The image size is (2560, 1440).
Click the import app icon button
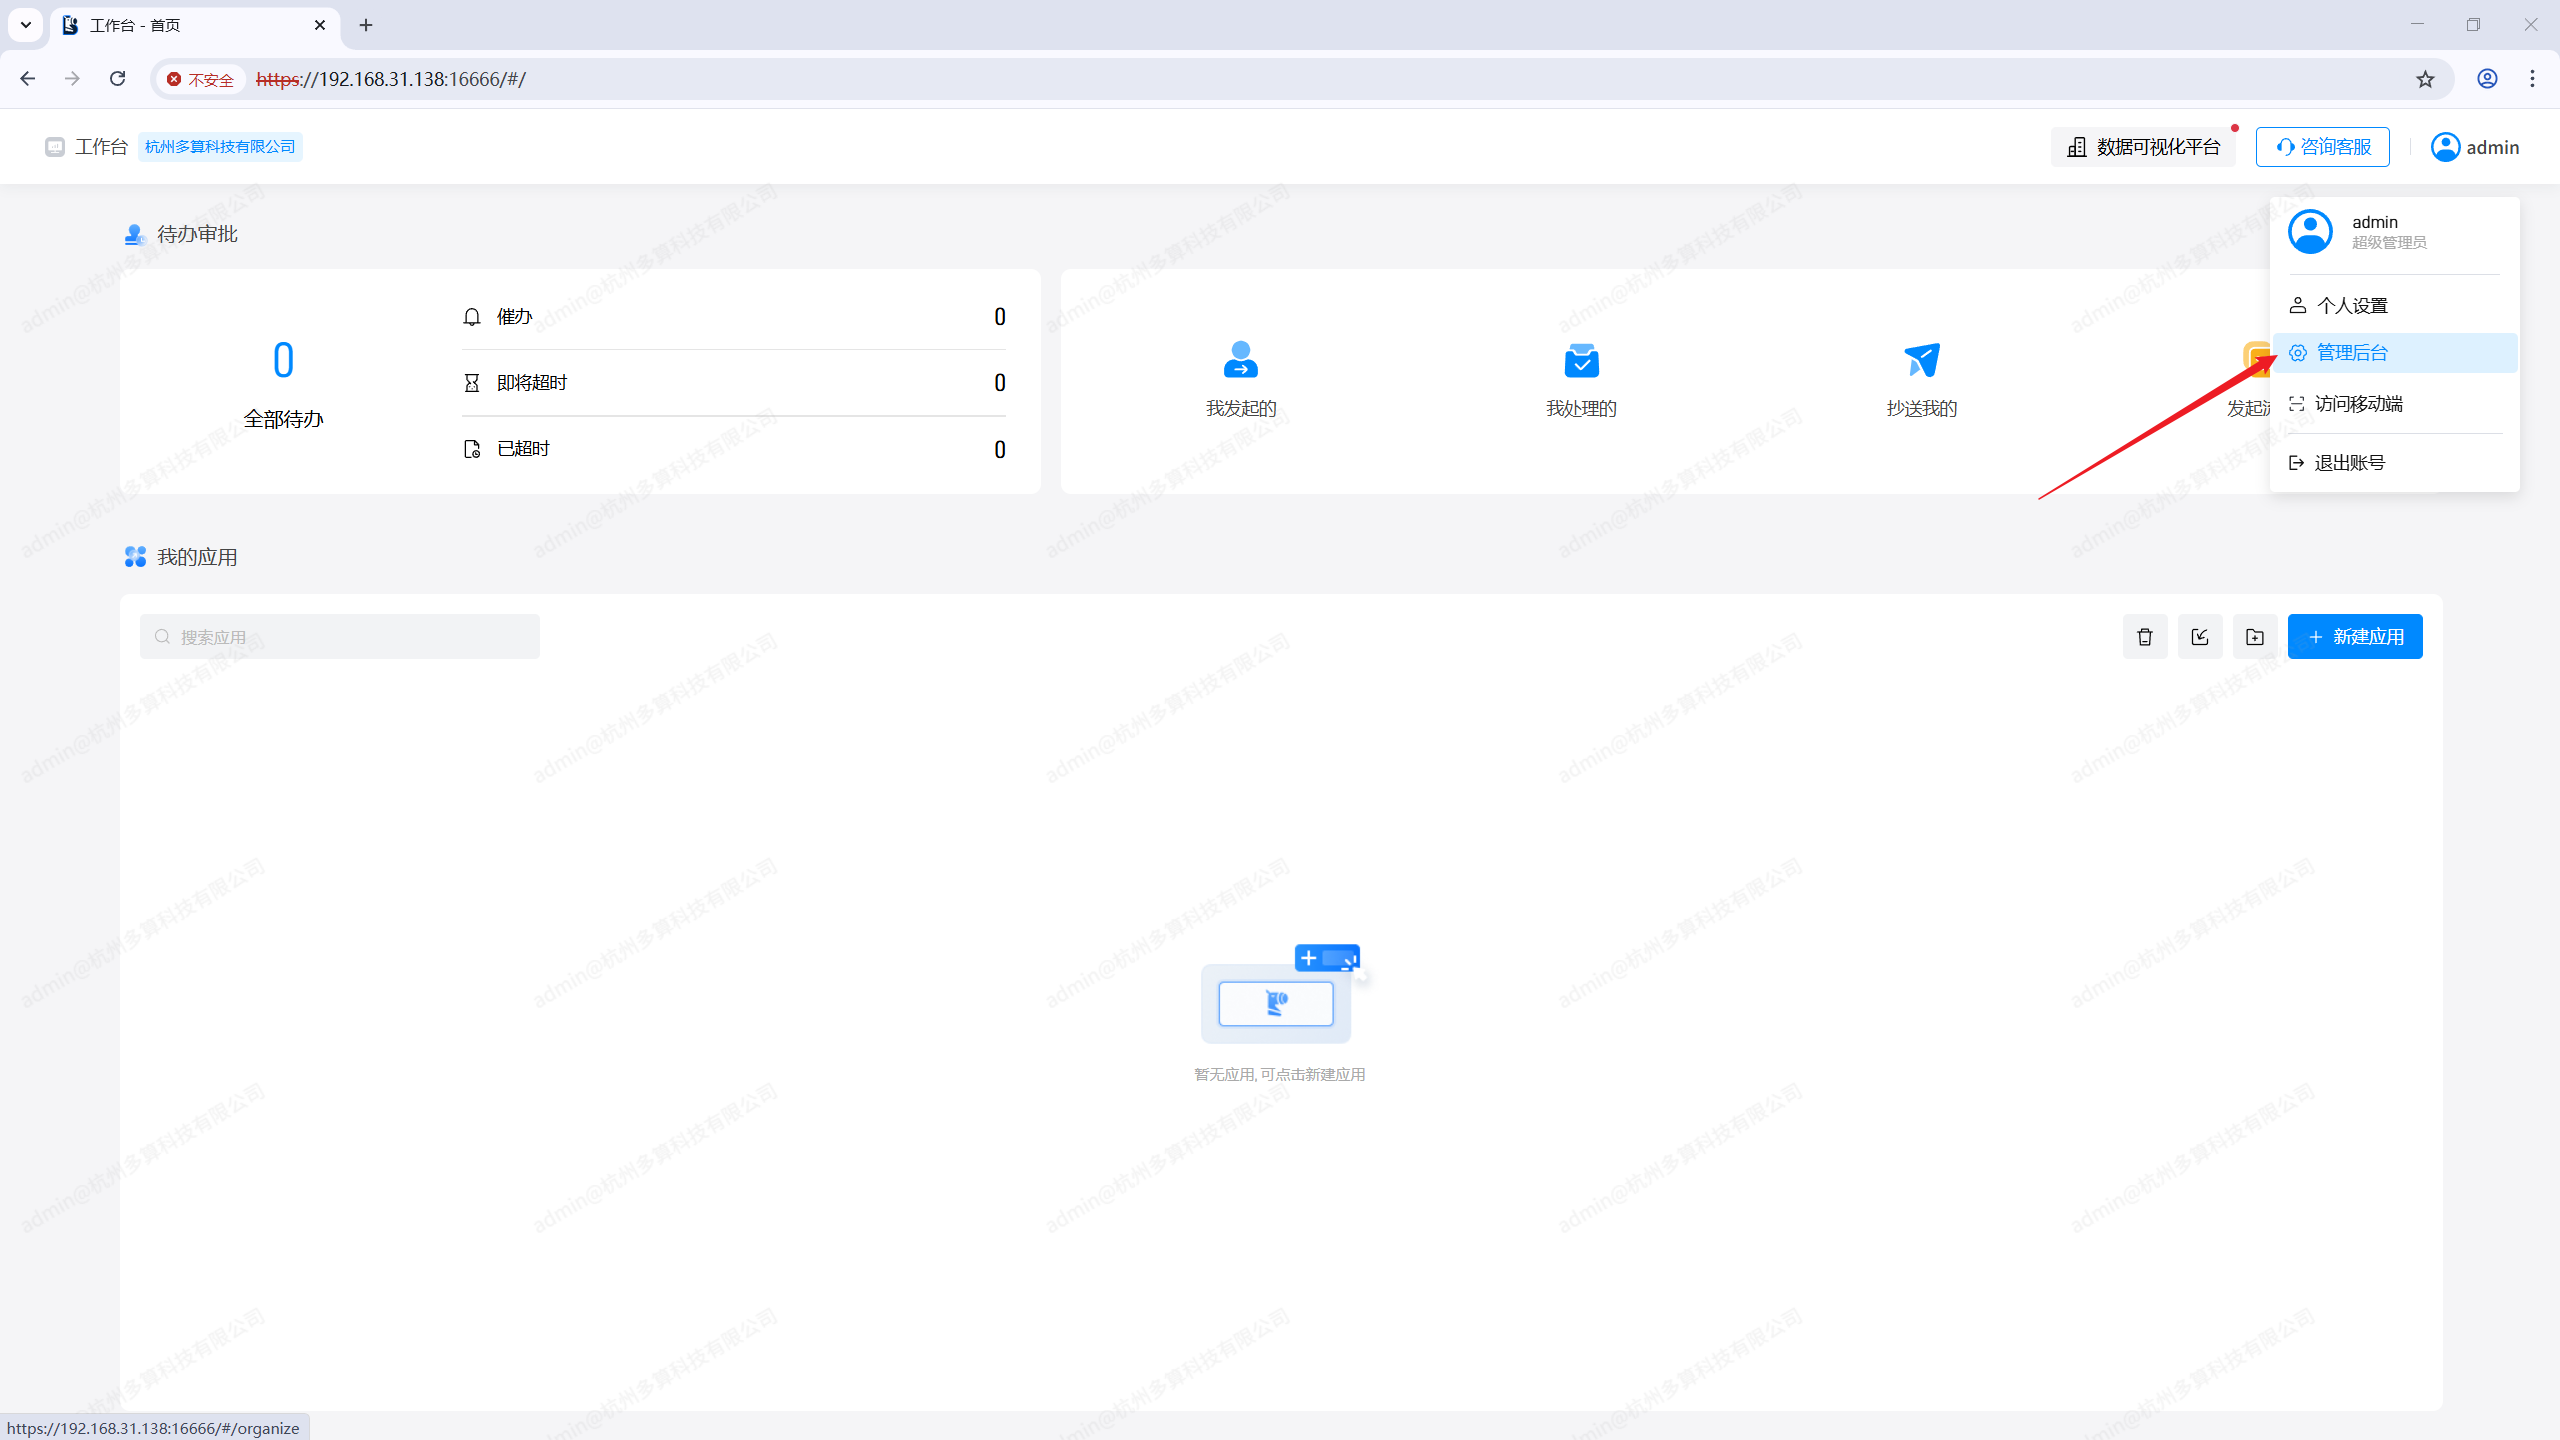click(2200, 637)
